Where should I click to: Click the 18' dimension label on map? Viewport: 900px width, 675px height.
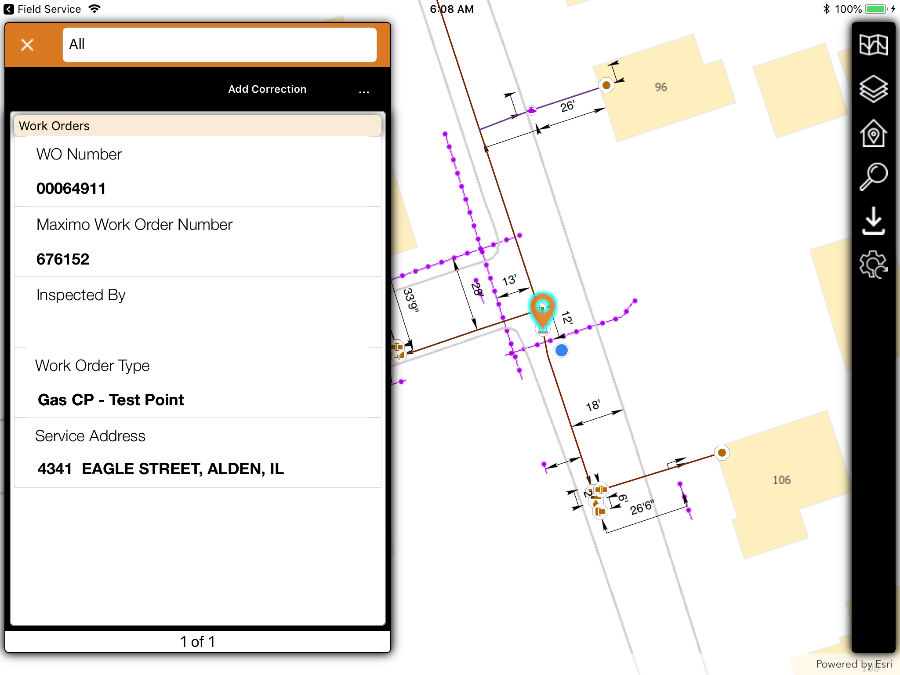pos(593,406)
